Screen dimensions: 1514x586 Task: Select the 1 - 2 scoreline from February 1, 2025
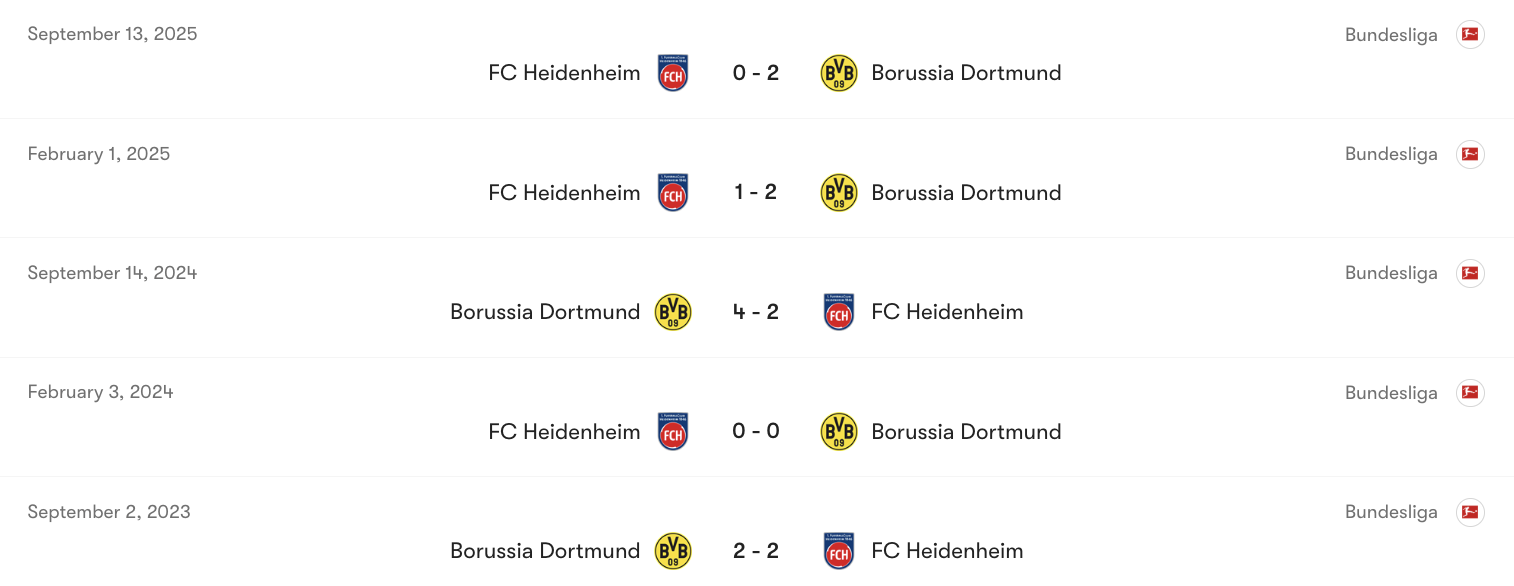[x=755, y=192]
